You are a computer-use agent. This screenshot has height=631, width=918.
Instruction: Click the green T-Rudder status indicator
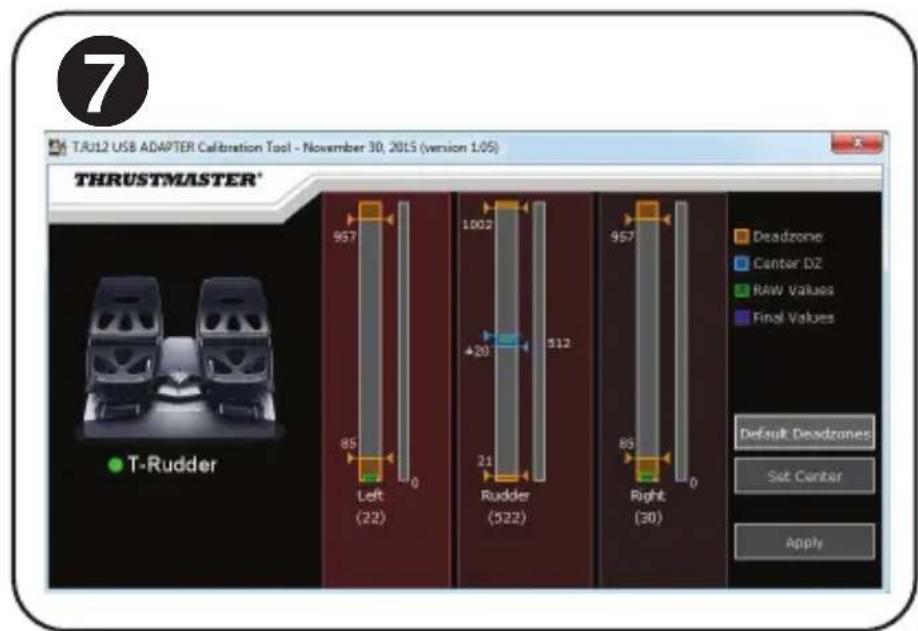pos(115,465)
